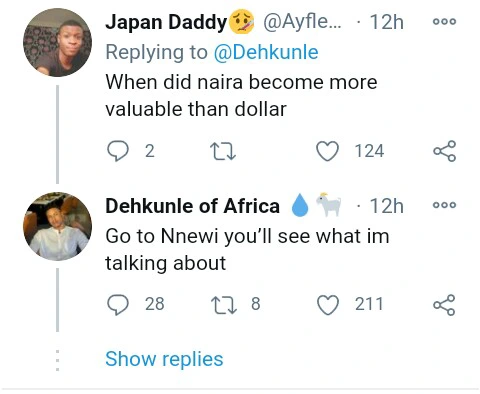480x394 pixels.
Task: Open the @Dehkunle mention link
Action: (x=266, y=52)
